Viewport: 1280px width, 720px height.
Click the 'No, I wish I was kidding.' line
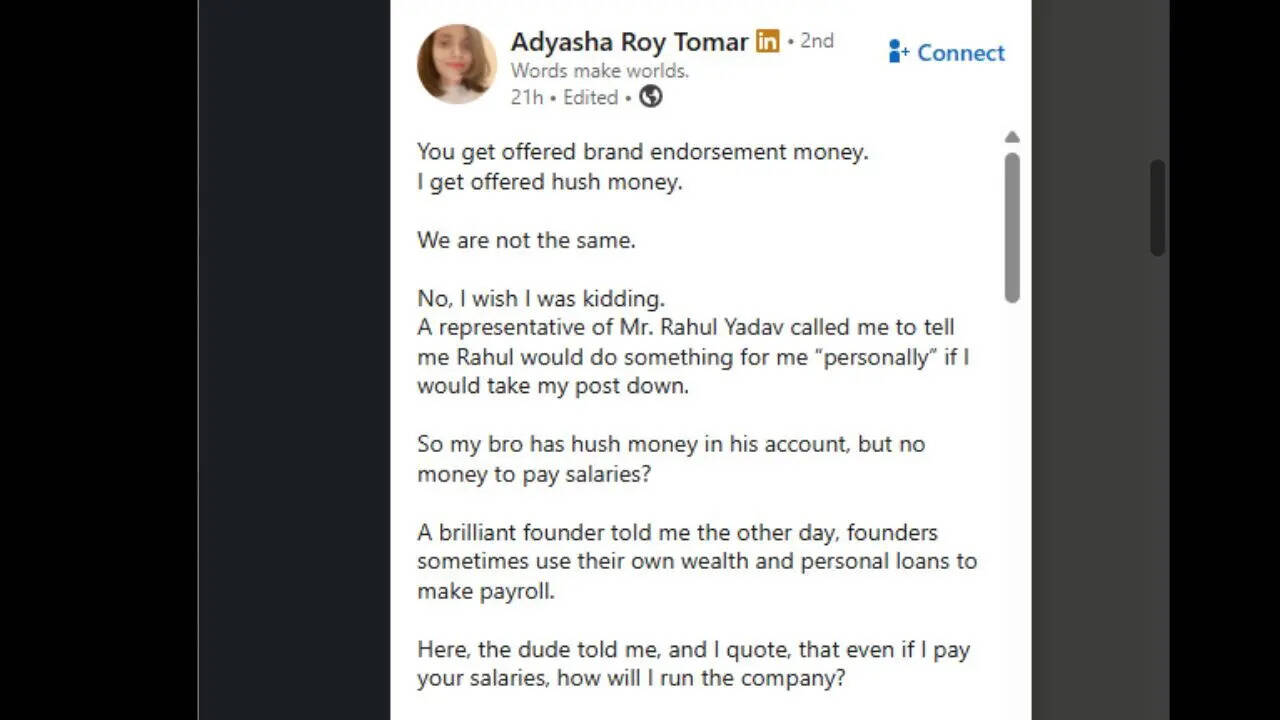pyautogui.click(x=541, y=298)
